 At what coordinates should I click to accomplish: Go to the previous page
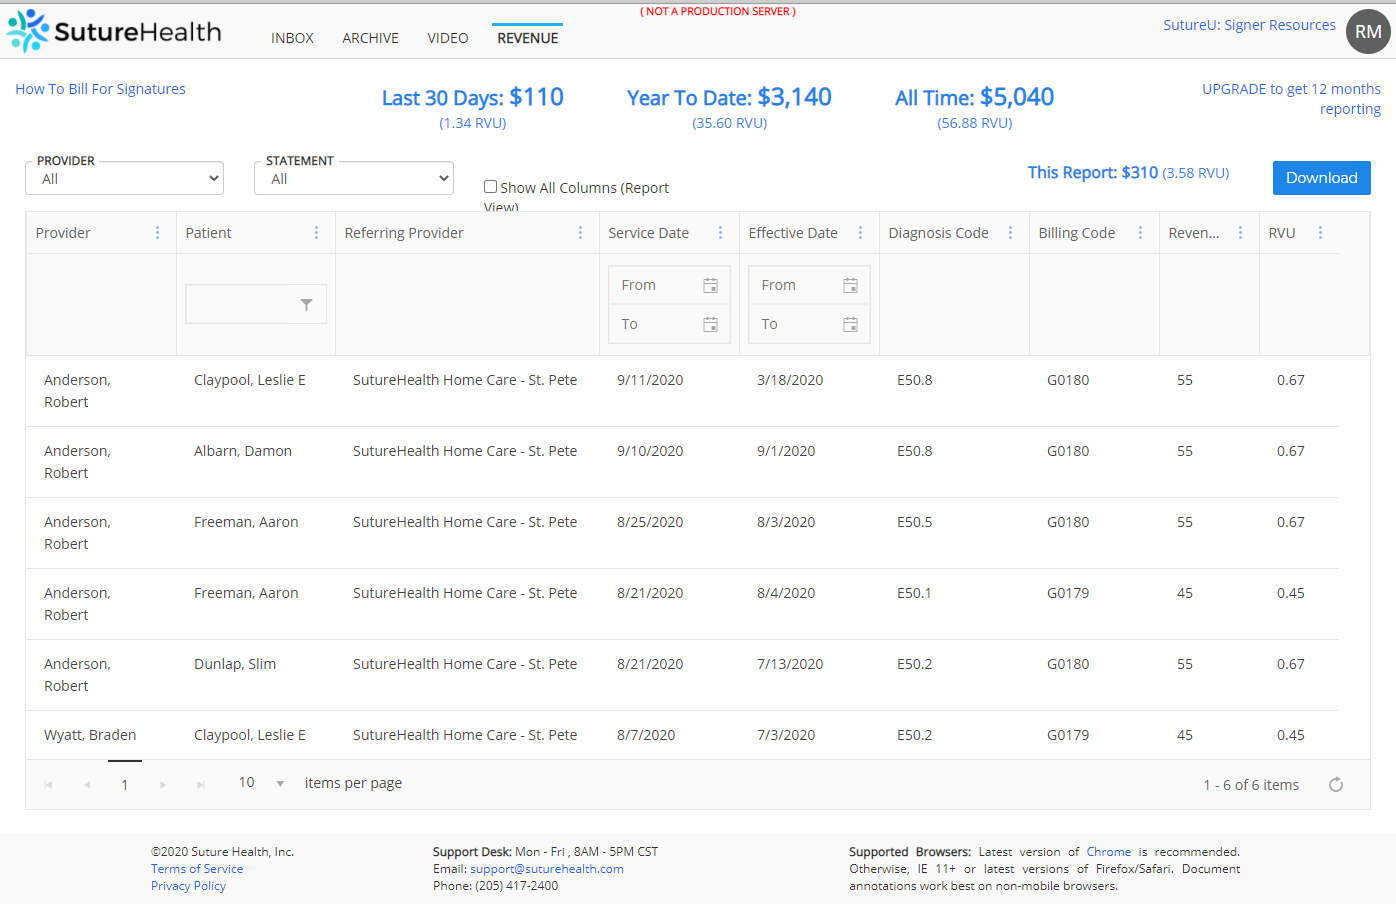87,785
